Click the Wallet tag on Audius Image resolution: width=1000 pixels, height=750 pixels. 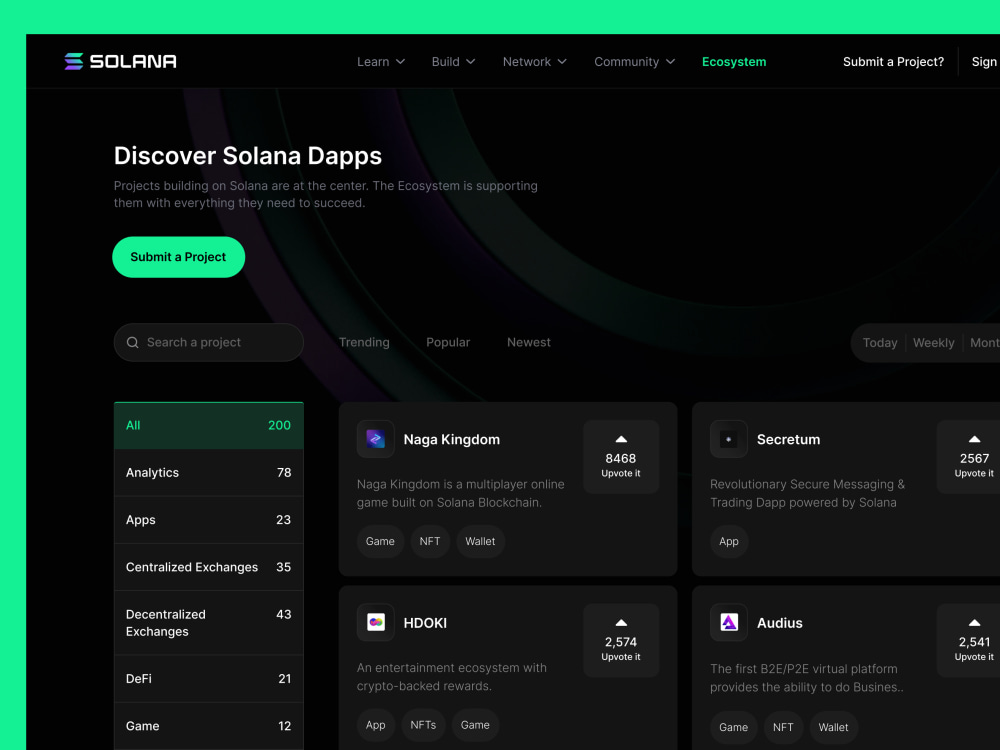point(834,728)
